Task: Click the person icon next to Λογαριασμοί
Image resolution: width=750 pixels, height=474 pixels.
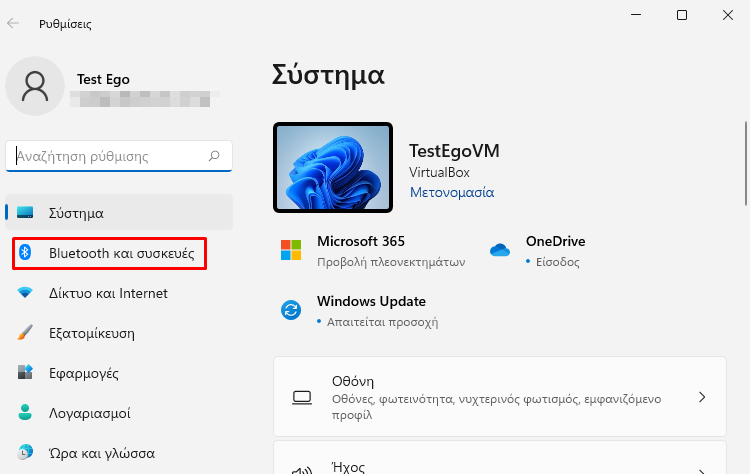Action: click(x=25, y=412)
